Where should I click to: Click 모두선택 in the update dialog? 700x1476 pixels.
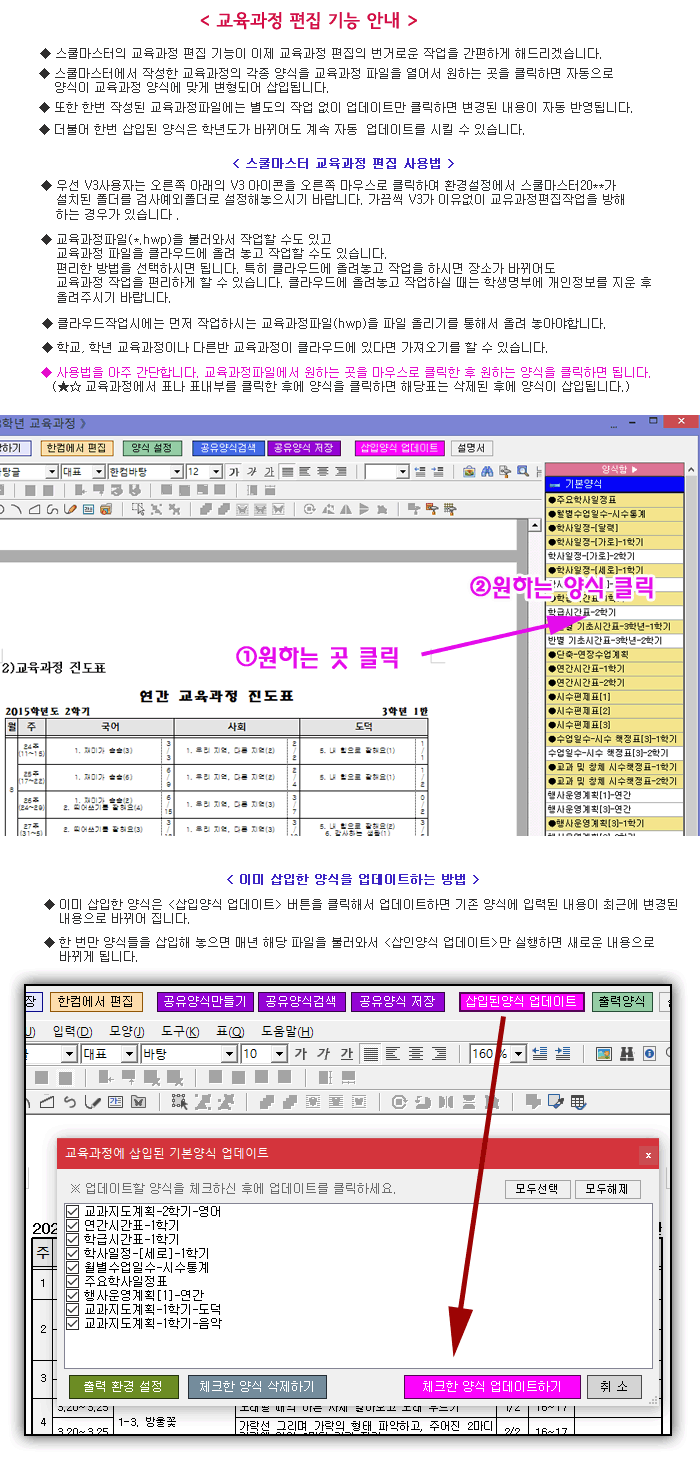pos(538,1189)
